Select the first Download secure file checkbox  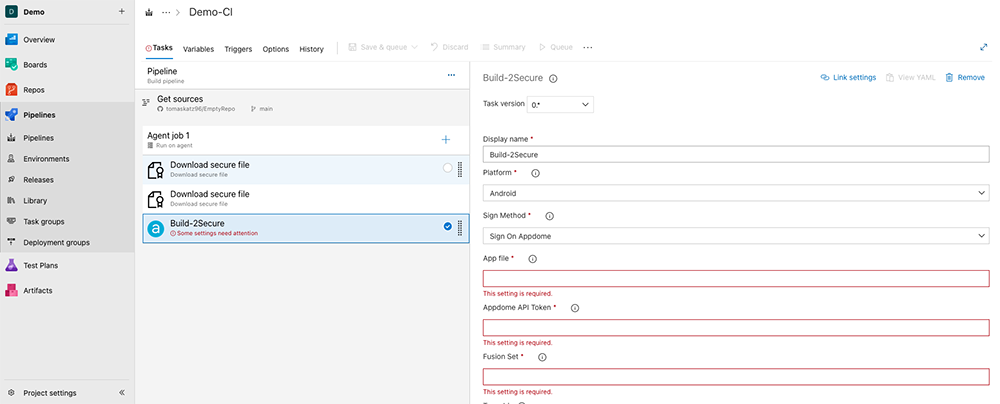pos(448,169)
